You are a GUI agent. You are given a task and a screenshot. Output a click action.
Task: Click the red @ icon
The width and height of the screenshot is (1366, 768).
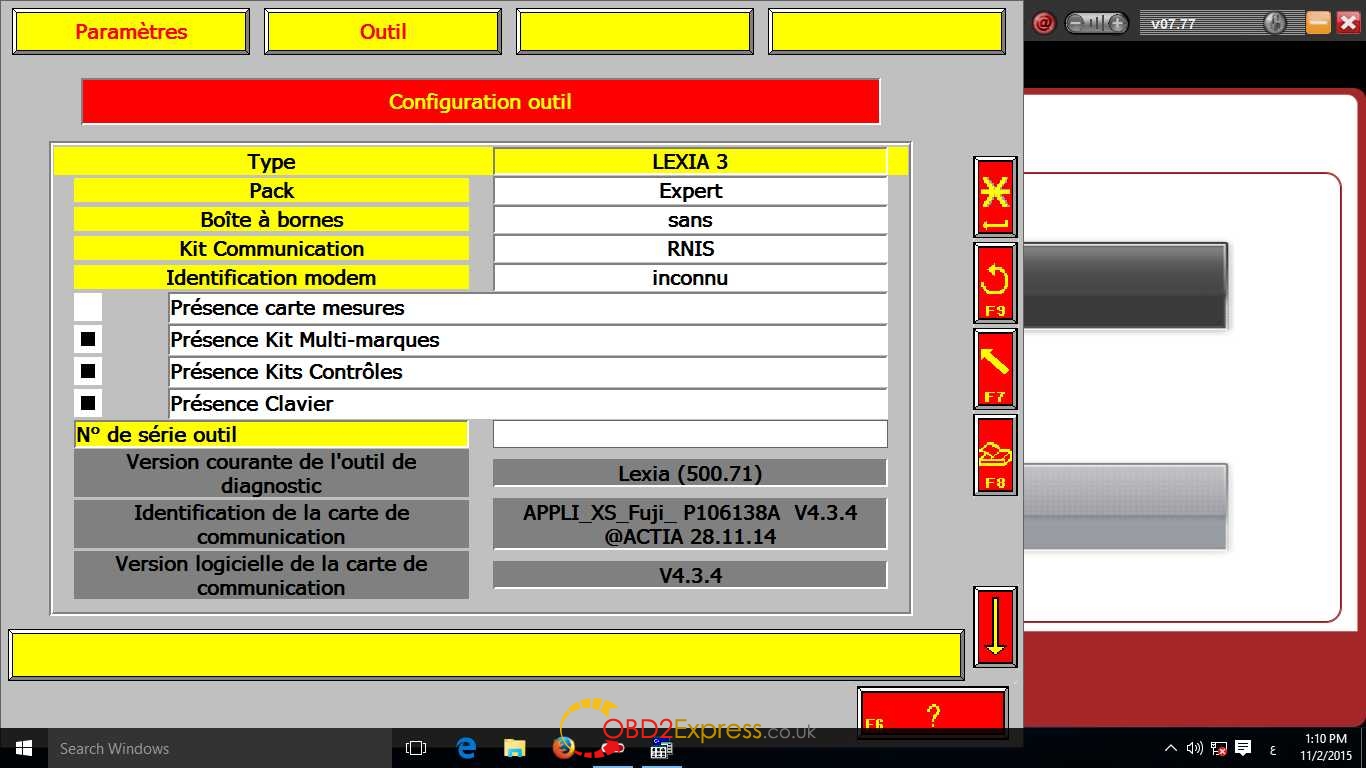[x=1043, y=23]
